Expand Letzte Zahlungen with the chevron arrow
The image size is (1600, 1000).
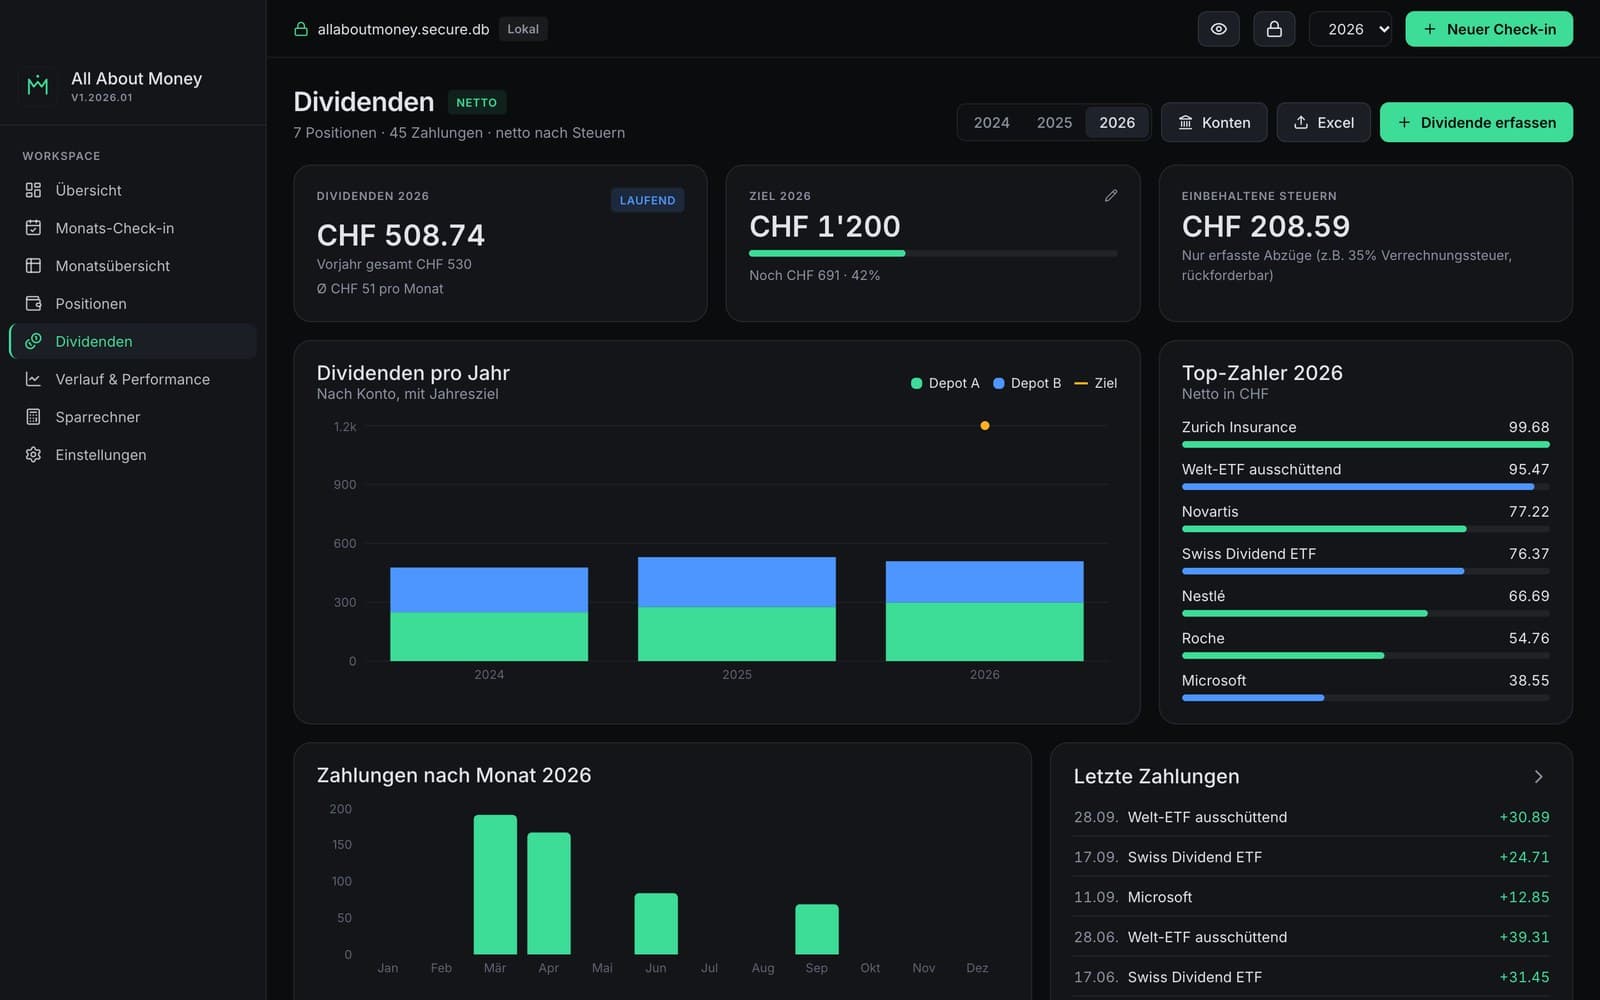(1539, 777)
